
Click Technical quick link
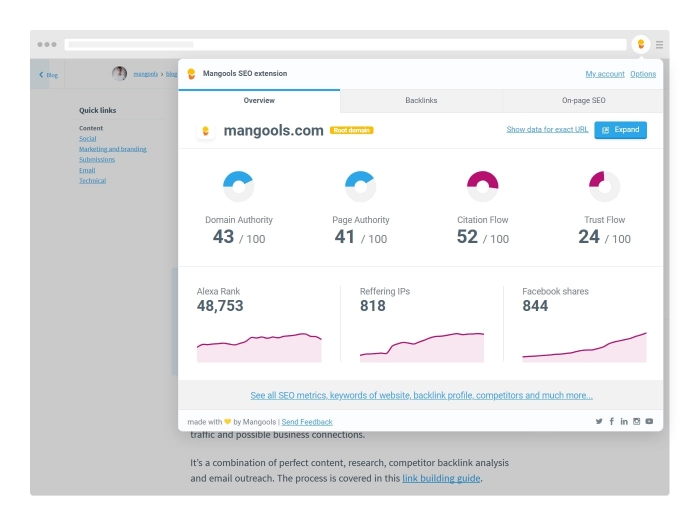pos(92,180)
